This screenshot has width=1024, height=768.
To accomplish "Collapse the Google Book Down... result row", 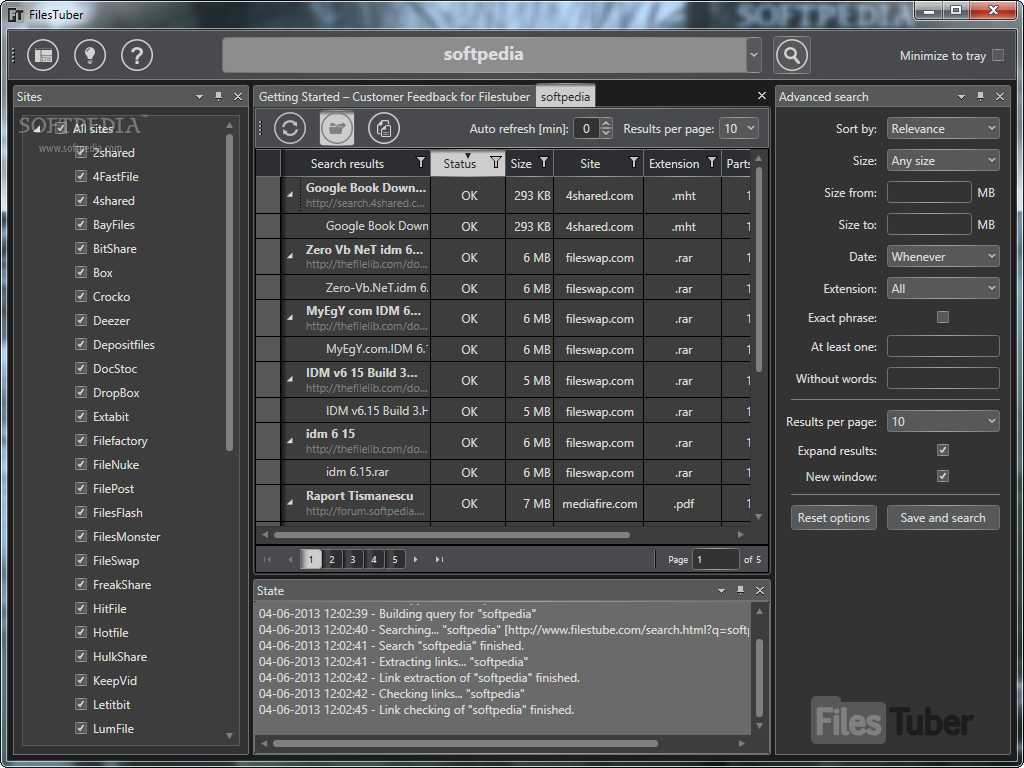I will 290,195.
